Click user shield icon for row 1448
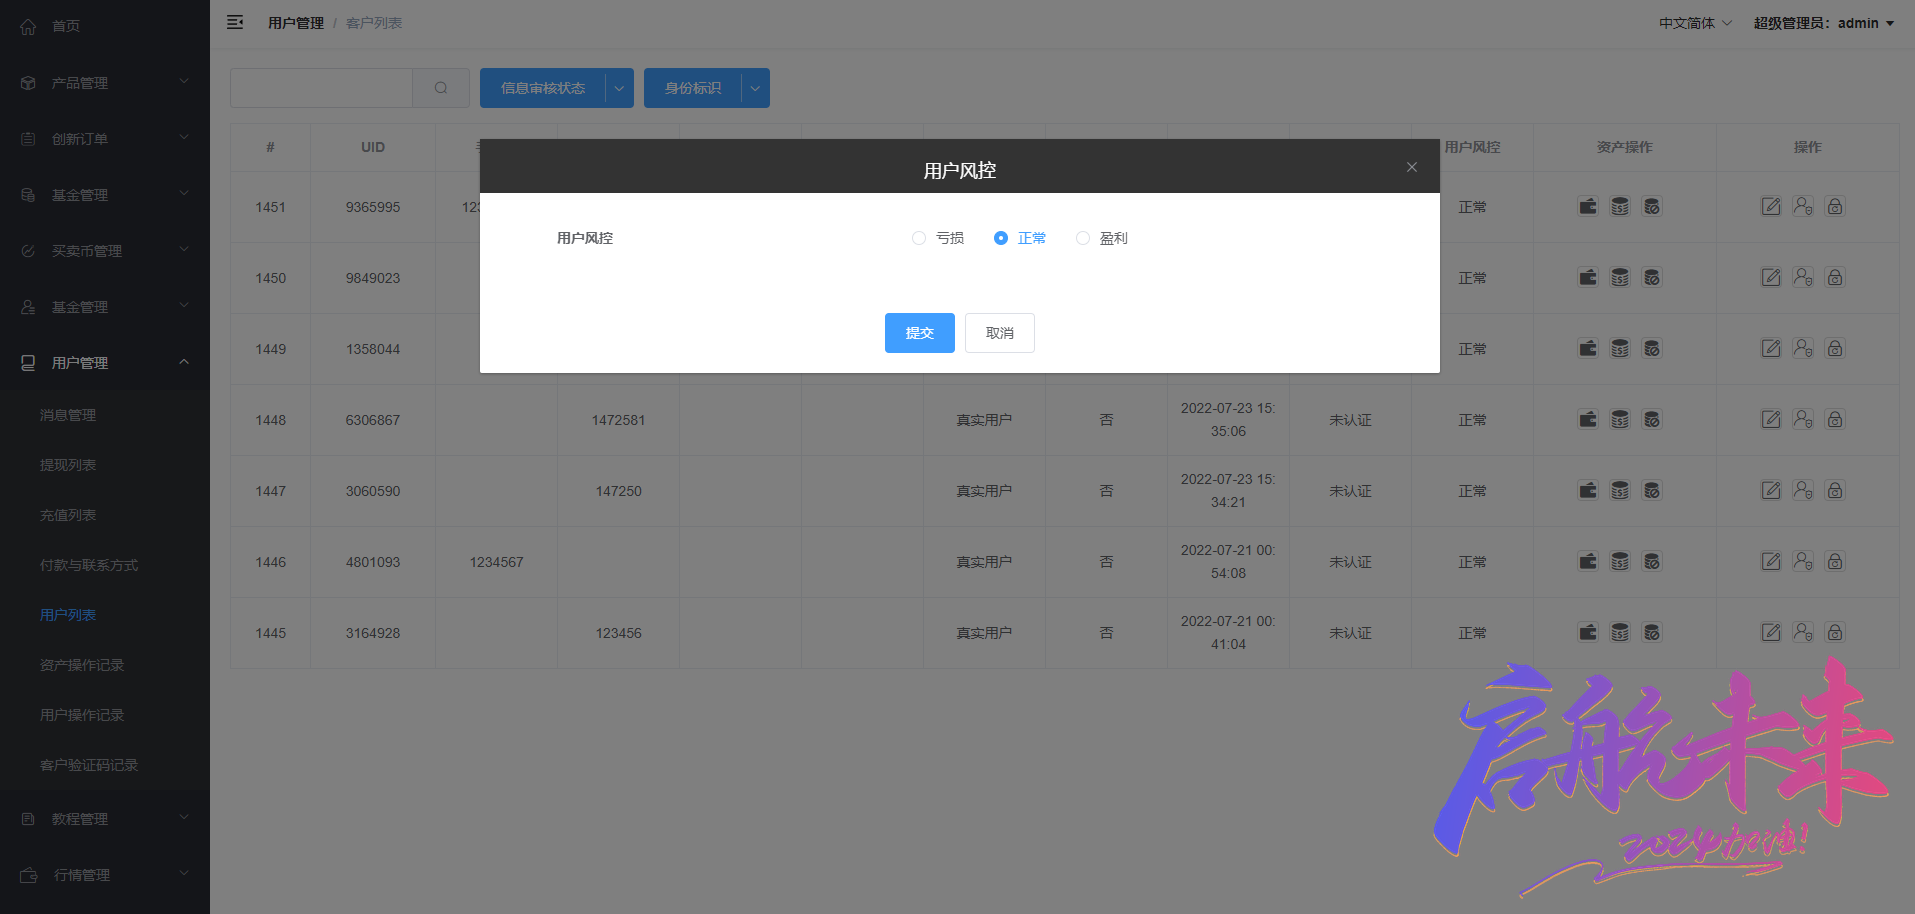This screenshot has width=1915, height=914. (1803, 420)
